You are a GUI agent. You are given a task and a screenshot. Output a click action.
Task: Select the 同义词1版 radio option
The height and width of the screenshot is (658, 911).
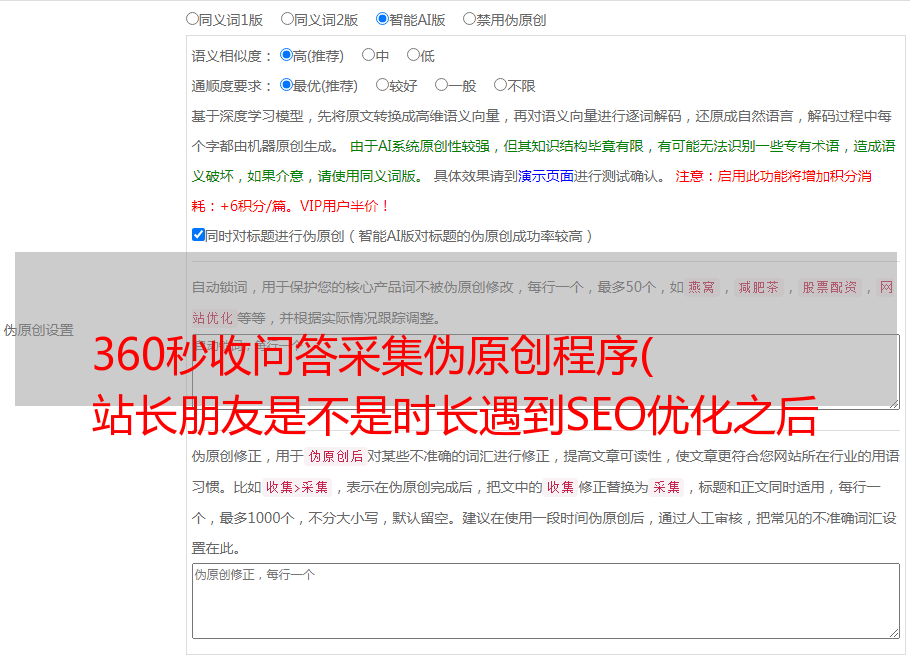pos(192,19)
